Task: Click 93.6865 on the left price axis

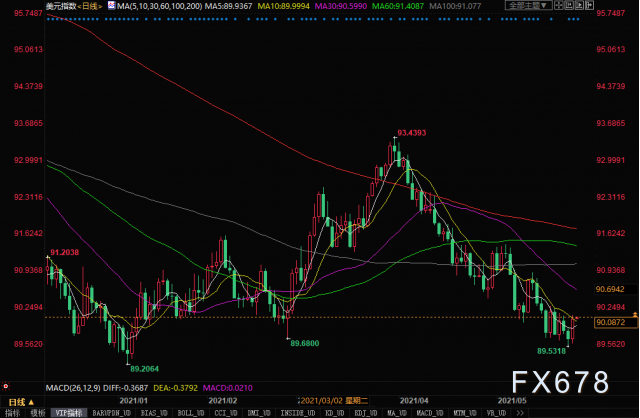Action: [28, 123]
